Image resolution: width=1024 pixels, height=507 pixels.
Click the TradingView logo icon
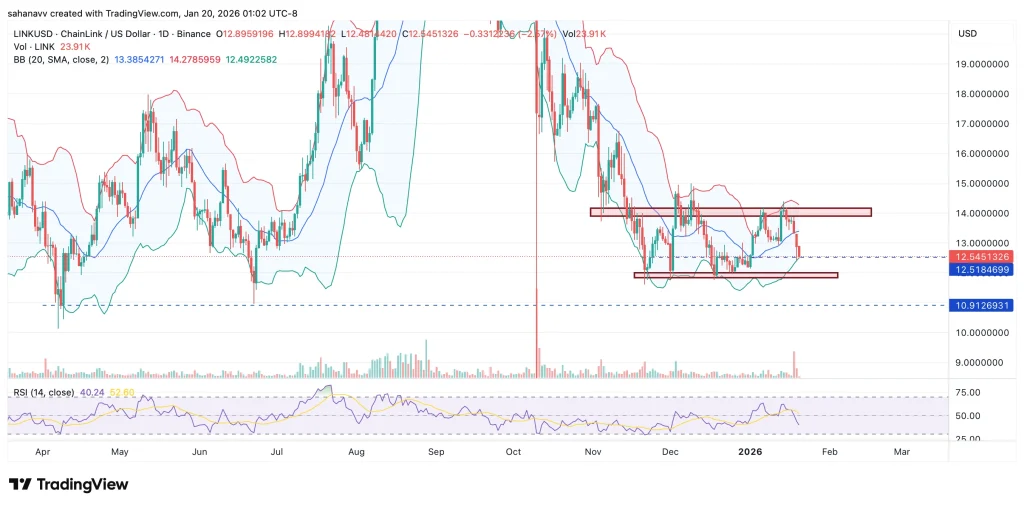click(19, 485)
